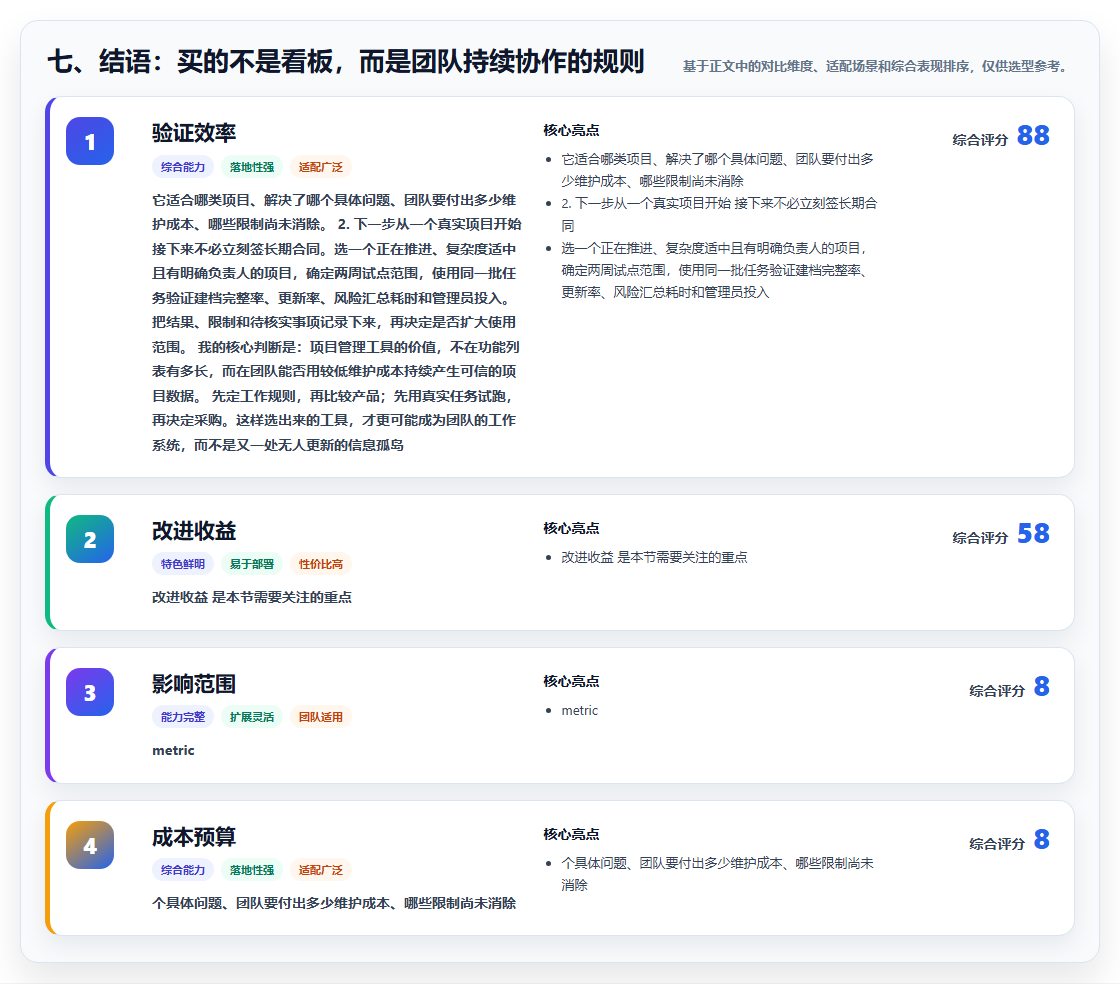Image resolution: width=1120 pixels, height=984 pixels.
Task: Click the 综合能力 tag under 成本预算
Action: coord(183,870)
